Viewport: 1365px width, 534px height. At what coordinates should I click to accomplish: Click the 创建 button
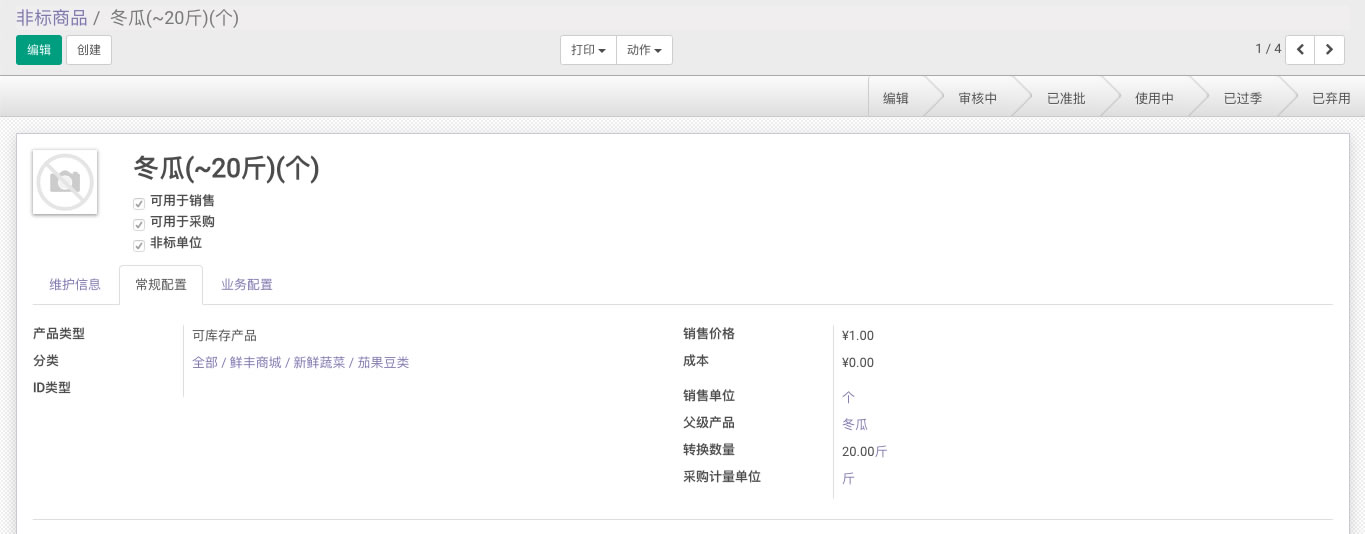coord(89,50)
